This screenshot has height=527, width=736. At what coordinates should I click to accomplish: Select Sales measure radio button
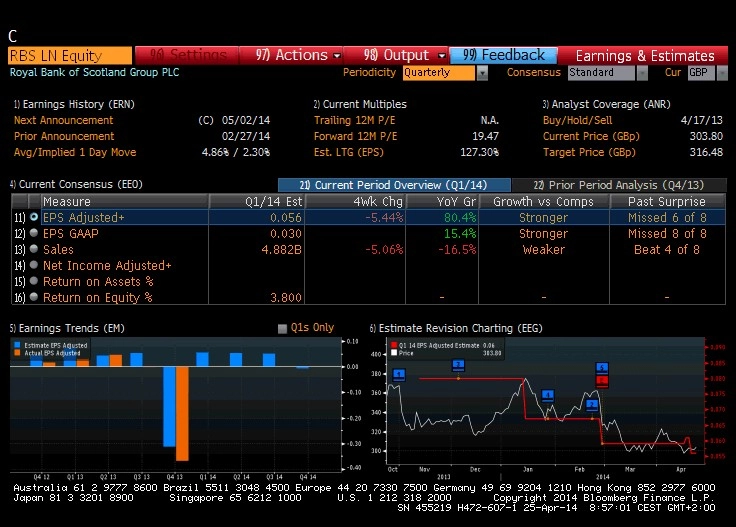click(34, 249)
